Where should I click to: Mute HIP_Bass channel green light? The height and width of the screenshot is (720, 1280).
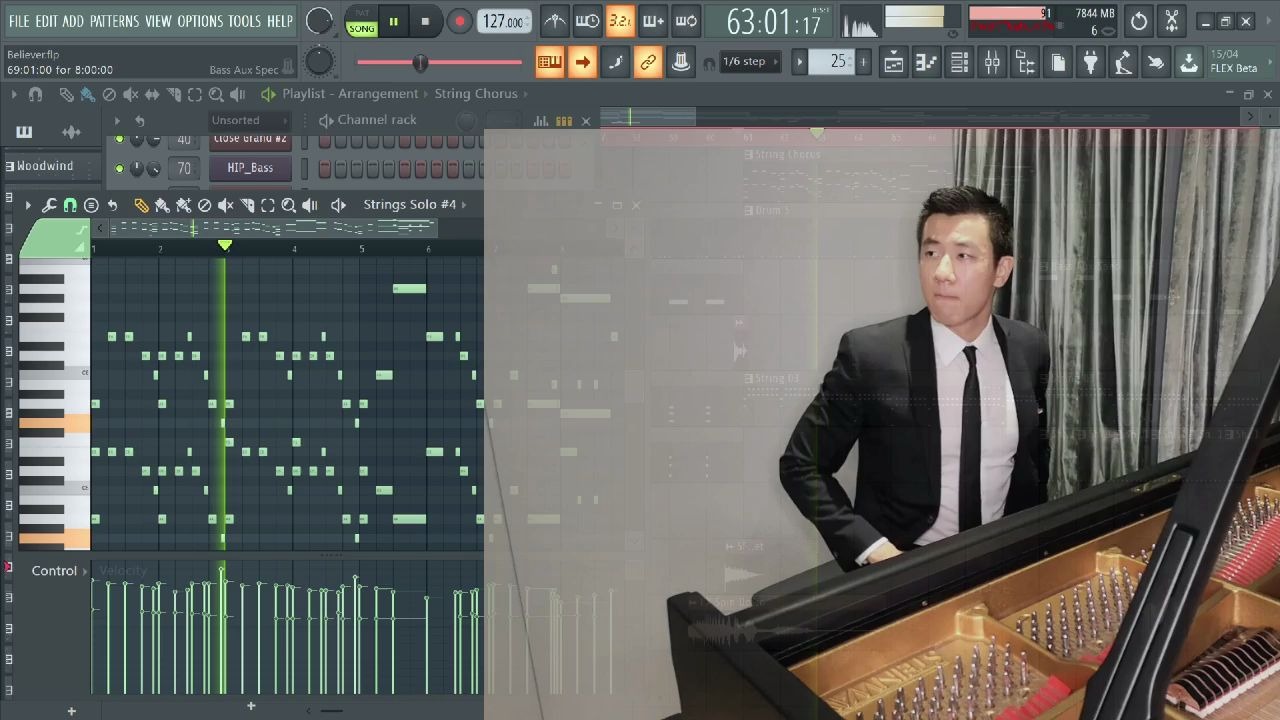[x=120, y=168]
